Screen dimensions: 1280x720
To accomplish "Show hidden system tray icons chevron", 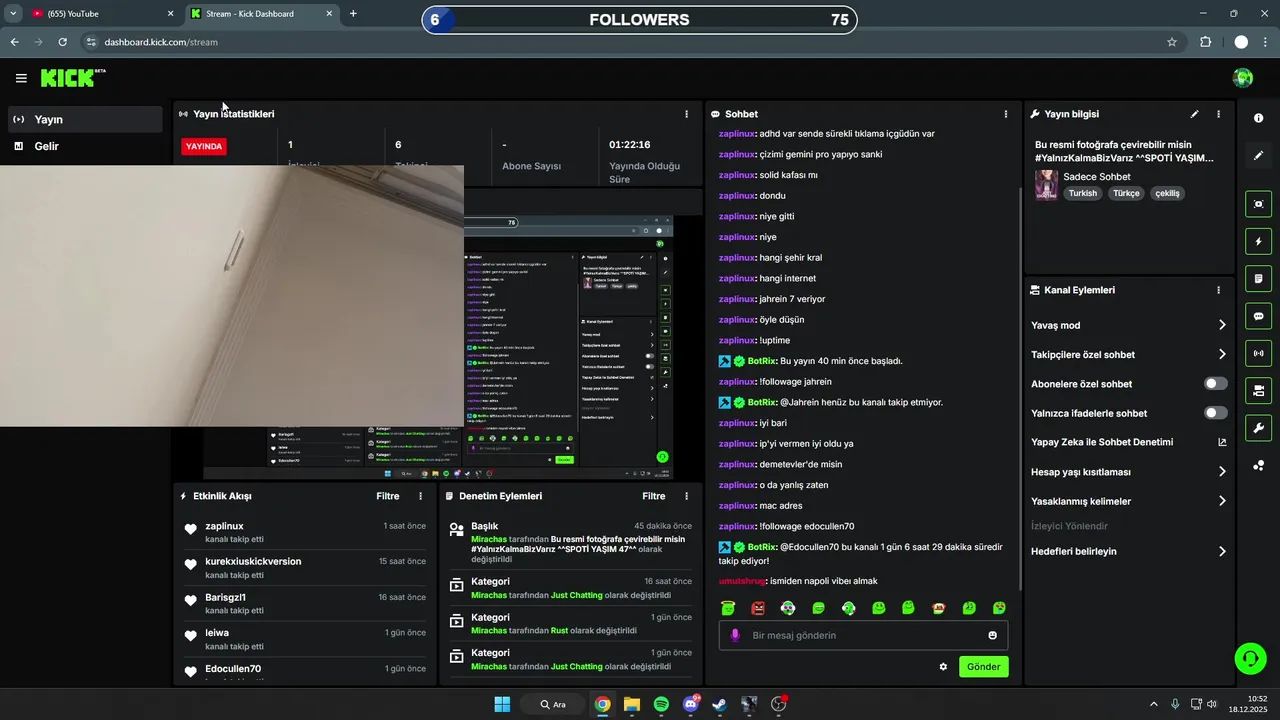I will click(x=1153, y=704).
